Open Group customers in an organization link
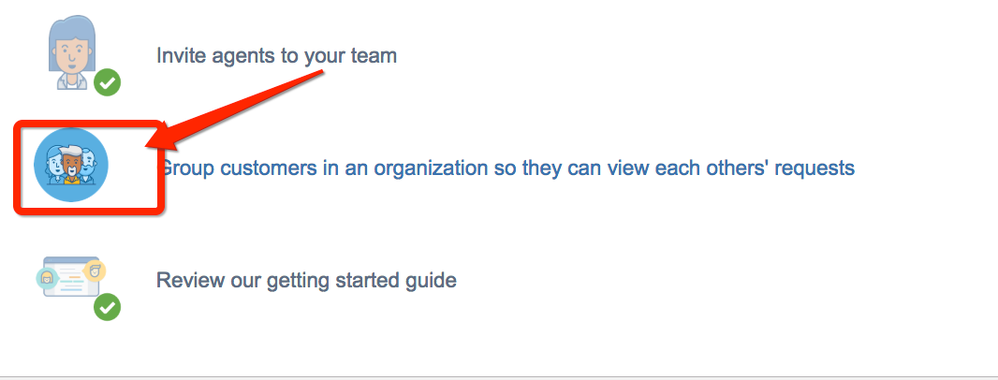The image size is (998, 380). pyautogui.click(x=506, y=168)
